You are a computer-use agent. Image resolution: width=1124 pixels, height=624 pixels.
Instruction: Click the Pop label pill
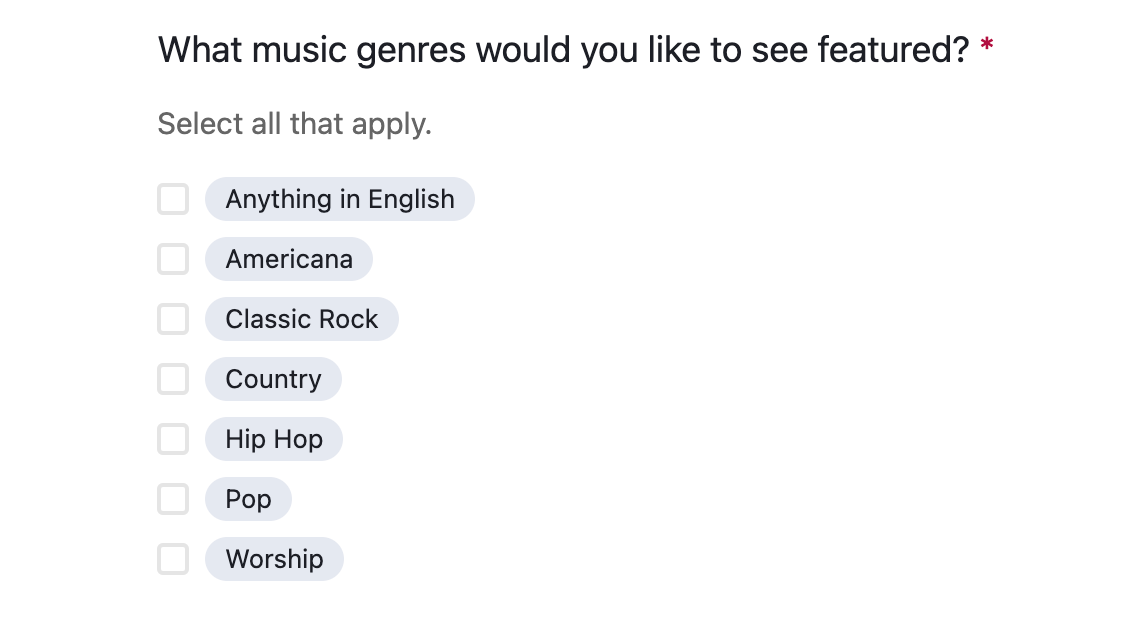coord(248,499)
